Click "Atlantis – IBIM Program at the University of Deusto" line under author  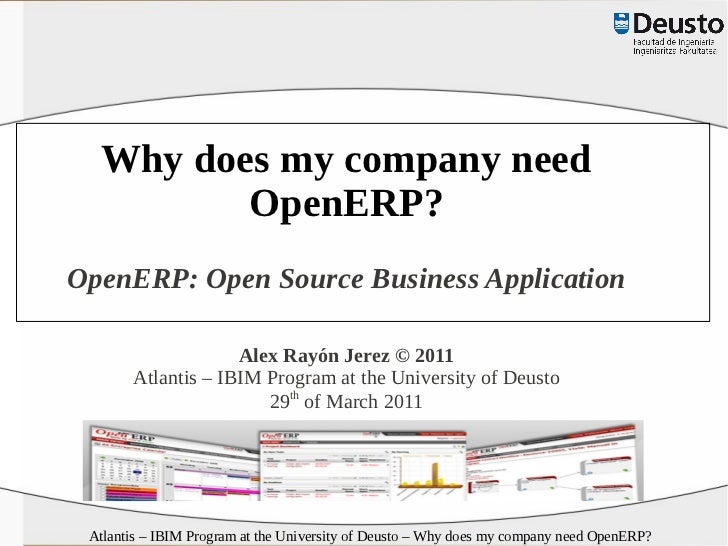coord(346,378)
